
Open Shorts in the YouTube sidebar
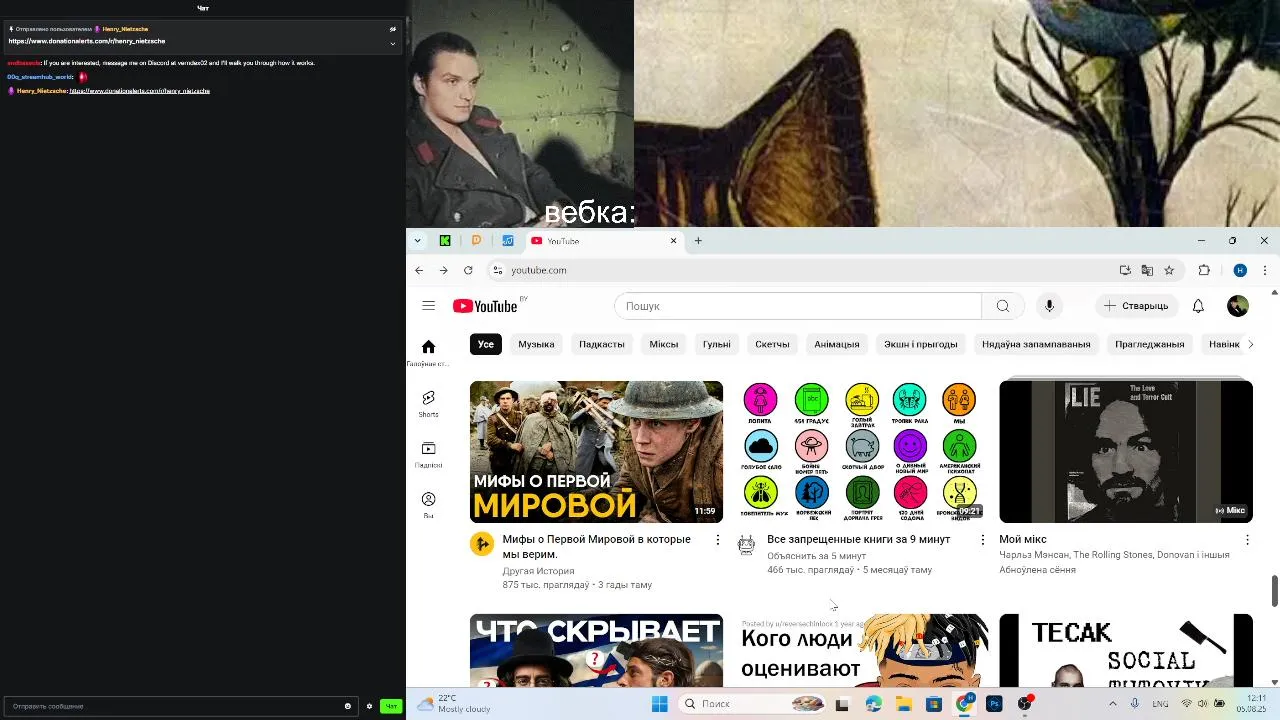pos(428,404)
